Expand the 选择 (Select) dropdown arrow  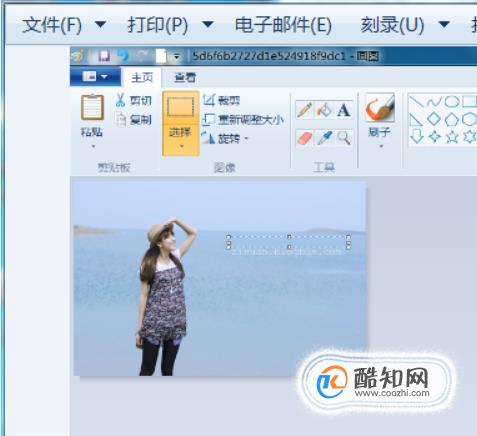[x=182, y=146]
